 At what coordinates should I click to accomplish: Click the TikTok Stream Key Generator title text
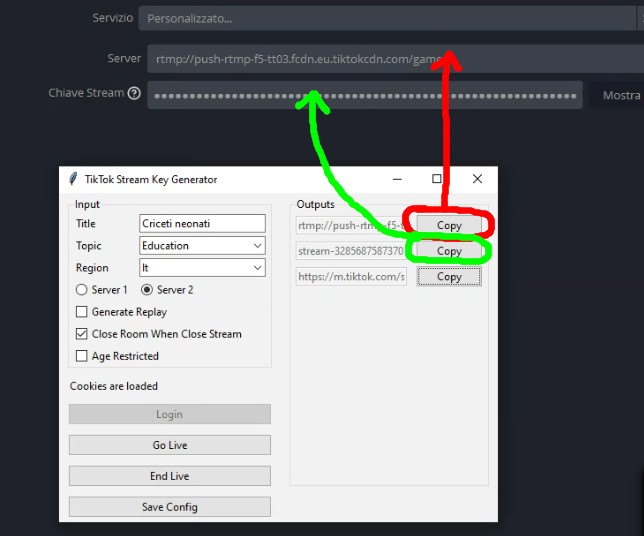click(x=151, y=179)
